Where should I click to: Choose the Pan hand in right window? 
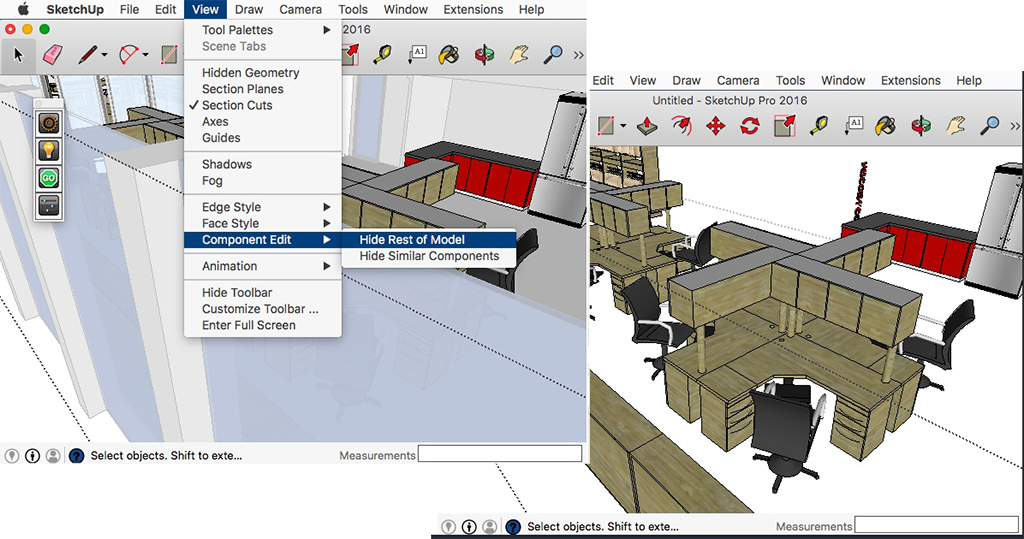[x=955, y=125]
